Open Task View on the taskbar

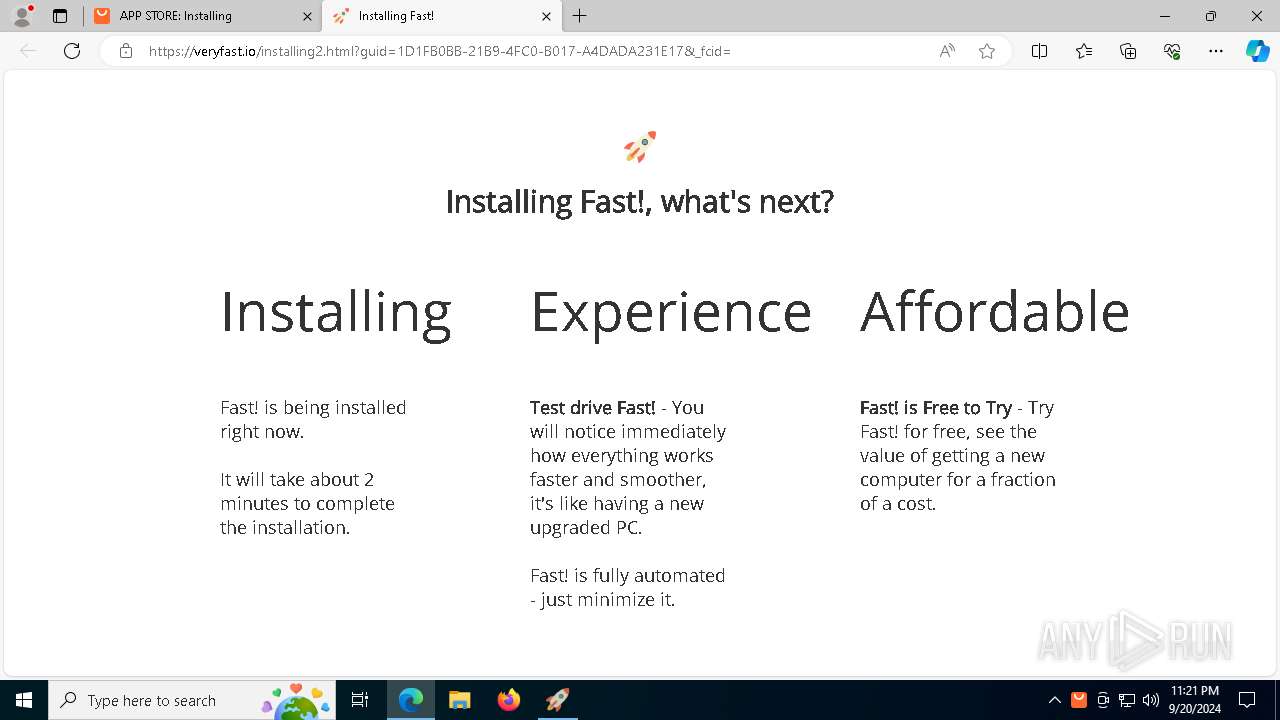[x=361, y=700]
